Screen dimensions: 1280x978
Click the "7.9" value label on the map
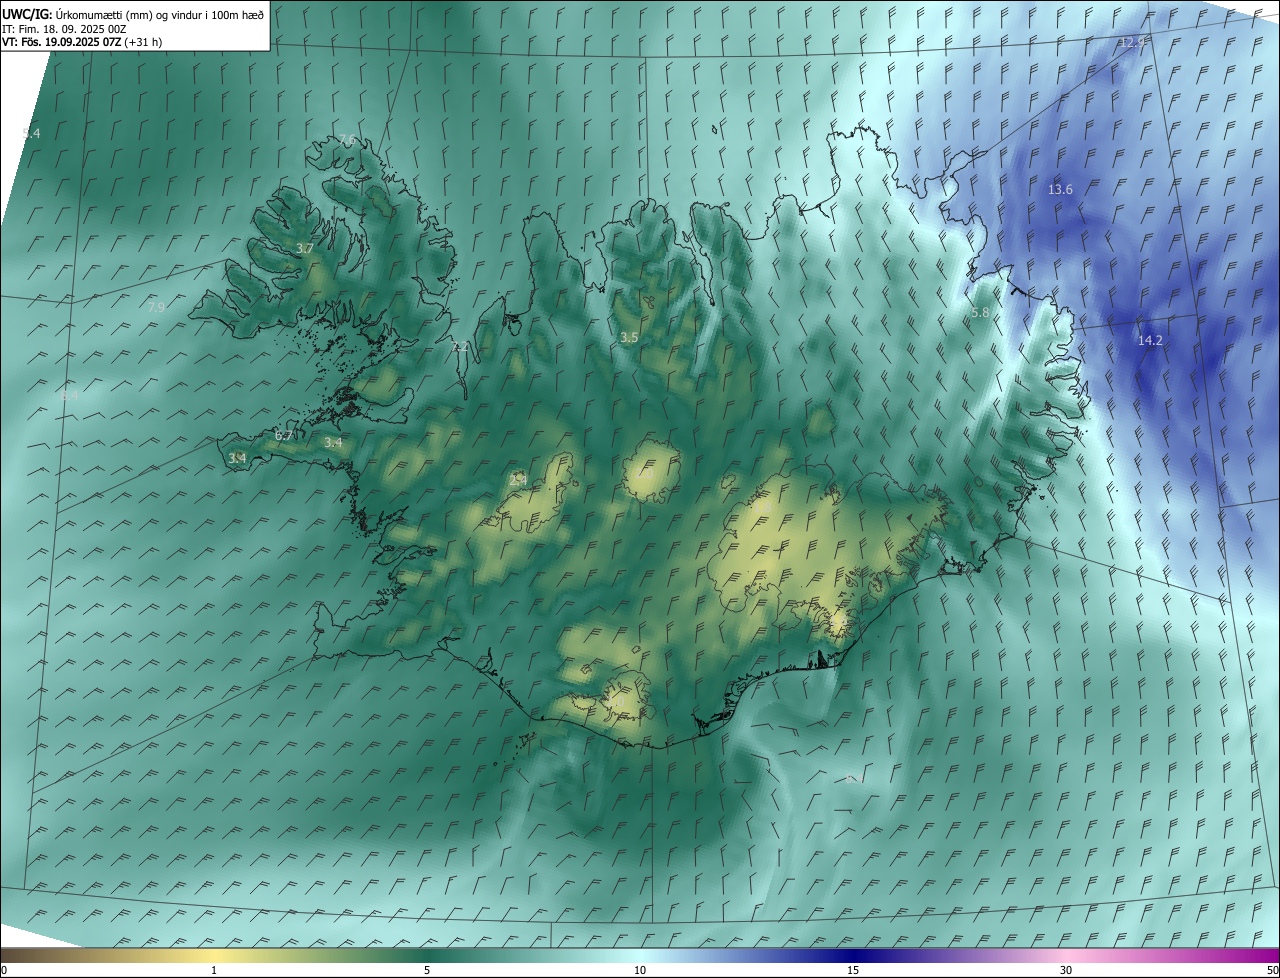coord(156,307)
